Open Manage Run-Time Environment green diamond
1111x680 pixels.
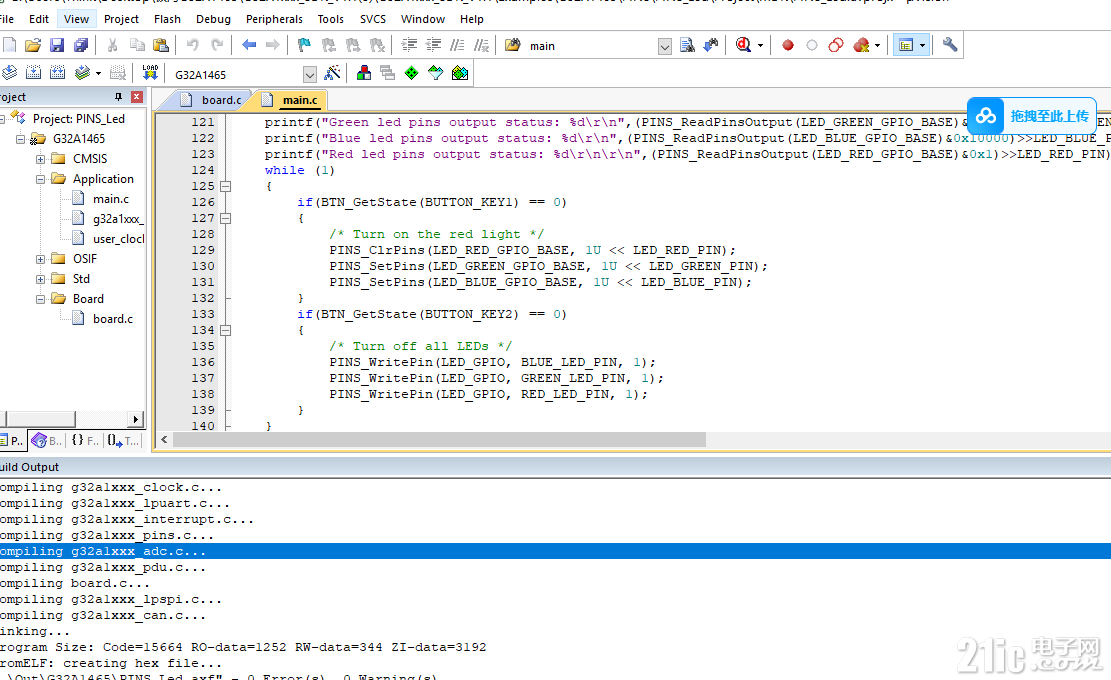pyautogui.click(x=411, y=73)
